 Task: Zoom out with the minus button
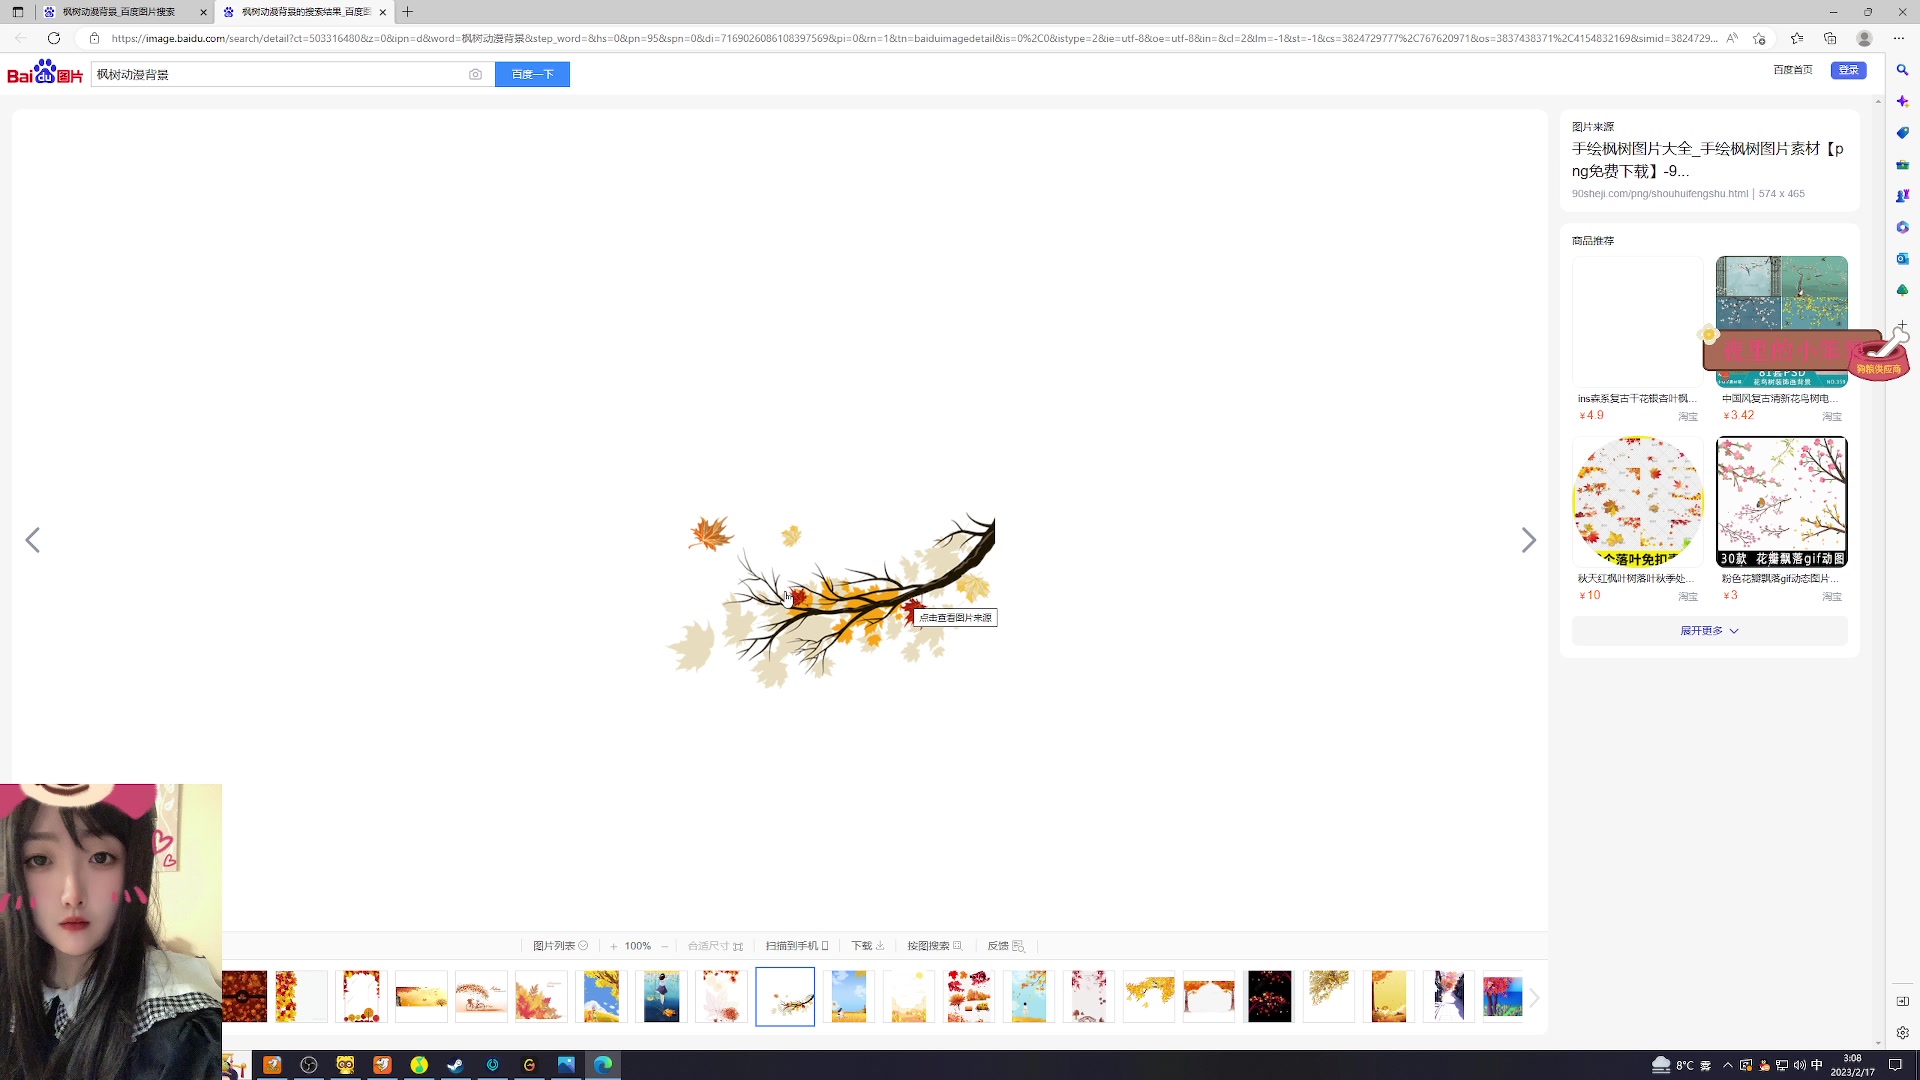[x=664, y=946]
